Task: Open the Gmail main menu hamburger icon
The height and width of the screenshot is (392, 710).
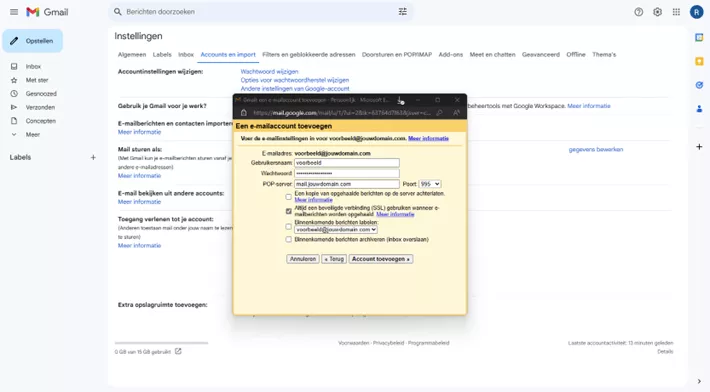Action: tap(14, 12)
